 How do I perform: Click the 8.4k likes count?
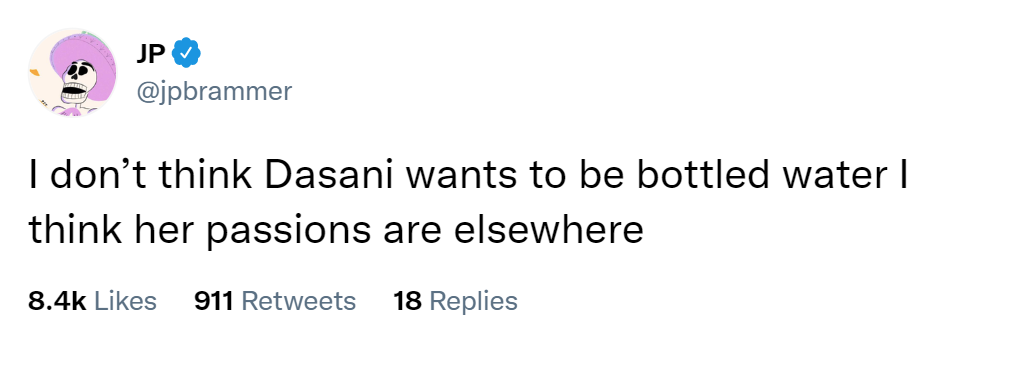pos(57,301)
